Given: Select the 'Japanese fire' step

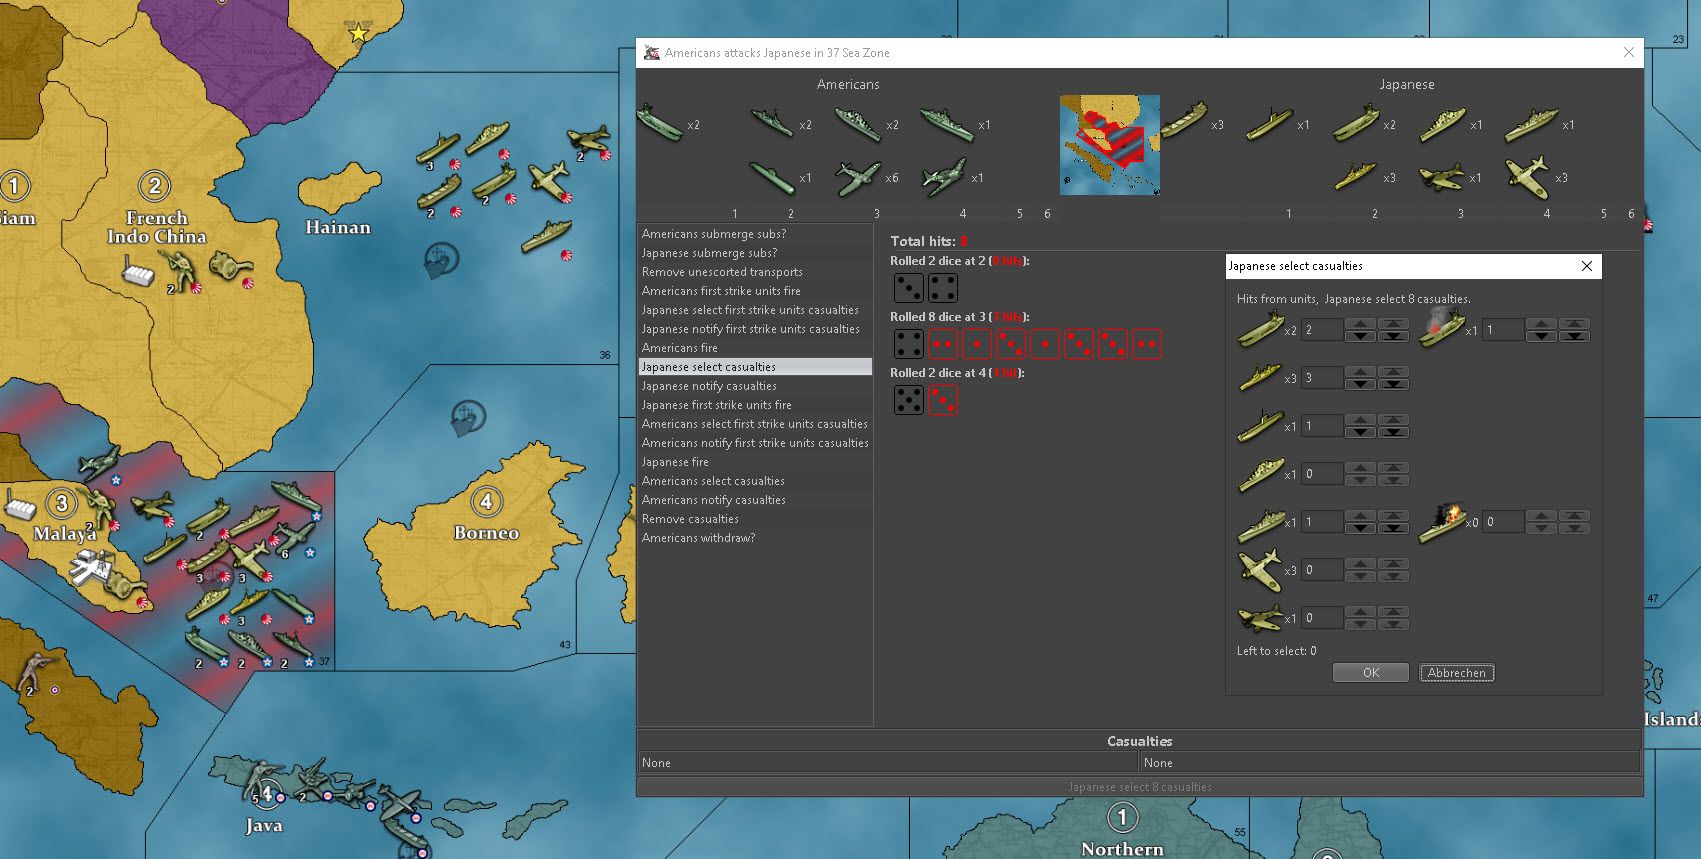Looking at the screenshot, I should pyautogui.click(x=755, y=462).
